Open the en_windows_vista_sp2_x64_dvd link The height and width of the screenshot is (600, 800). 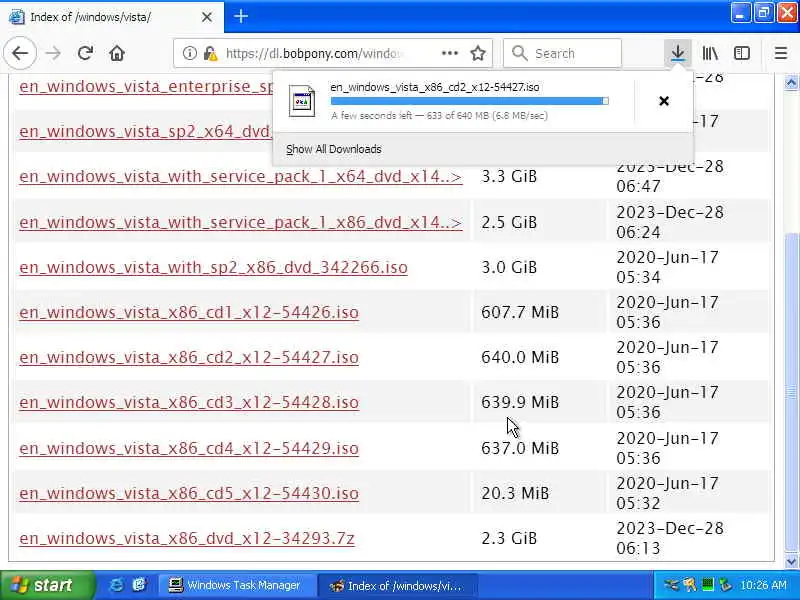[x=146, y=132]
